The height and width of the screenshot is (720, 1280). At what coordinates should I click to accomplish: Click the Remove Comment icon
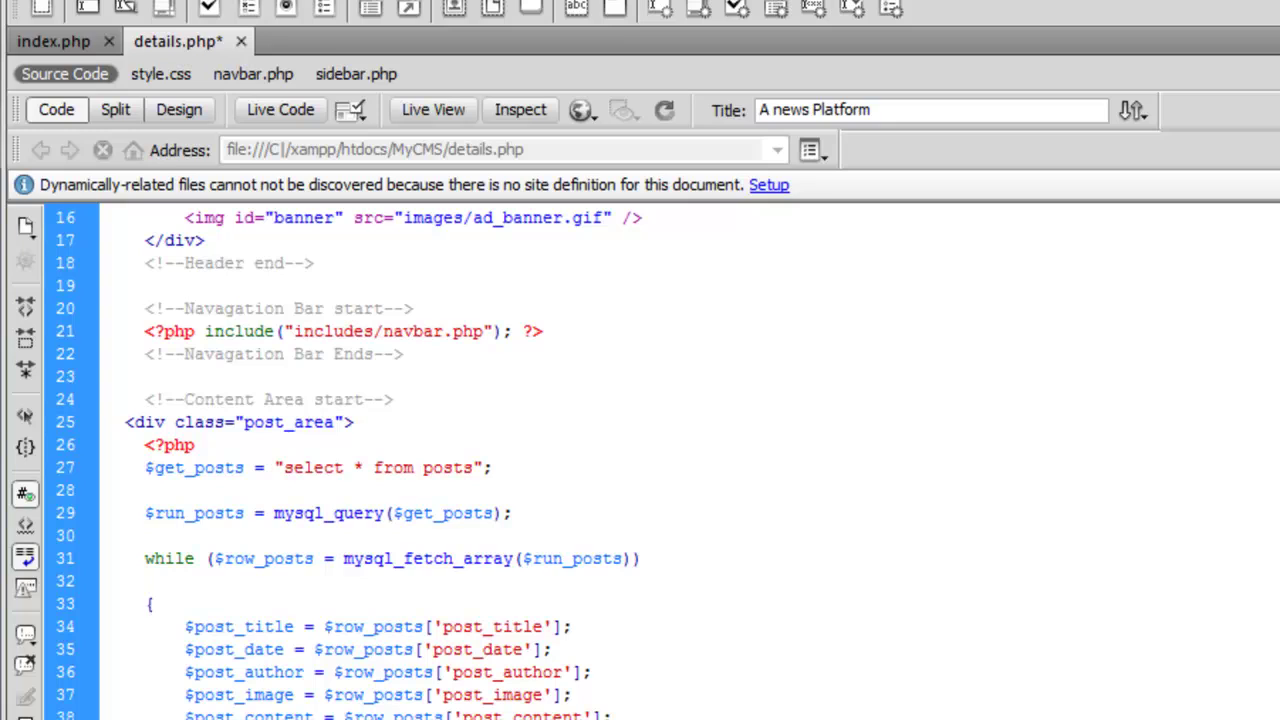click(26, 665)
